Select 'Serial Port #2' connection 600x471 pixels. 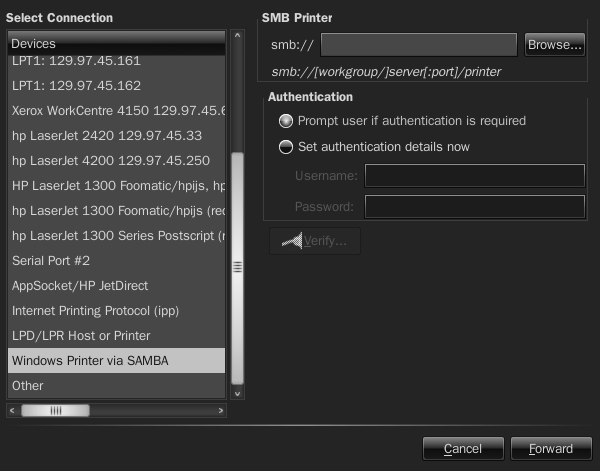[116, 261]
